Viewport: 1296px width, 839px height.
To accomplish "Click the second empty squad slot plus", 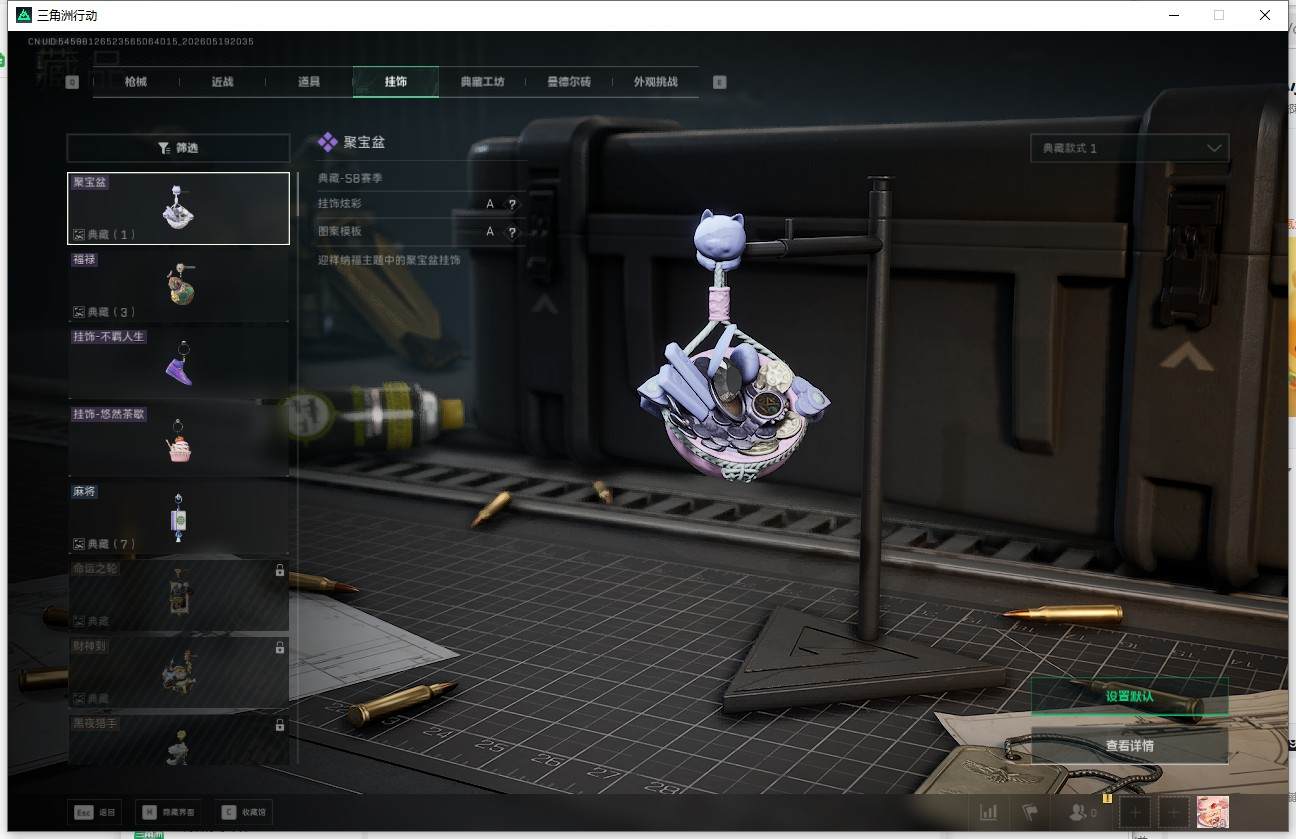I will coord(1172,812).
